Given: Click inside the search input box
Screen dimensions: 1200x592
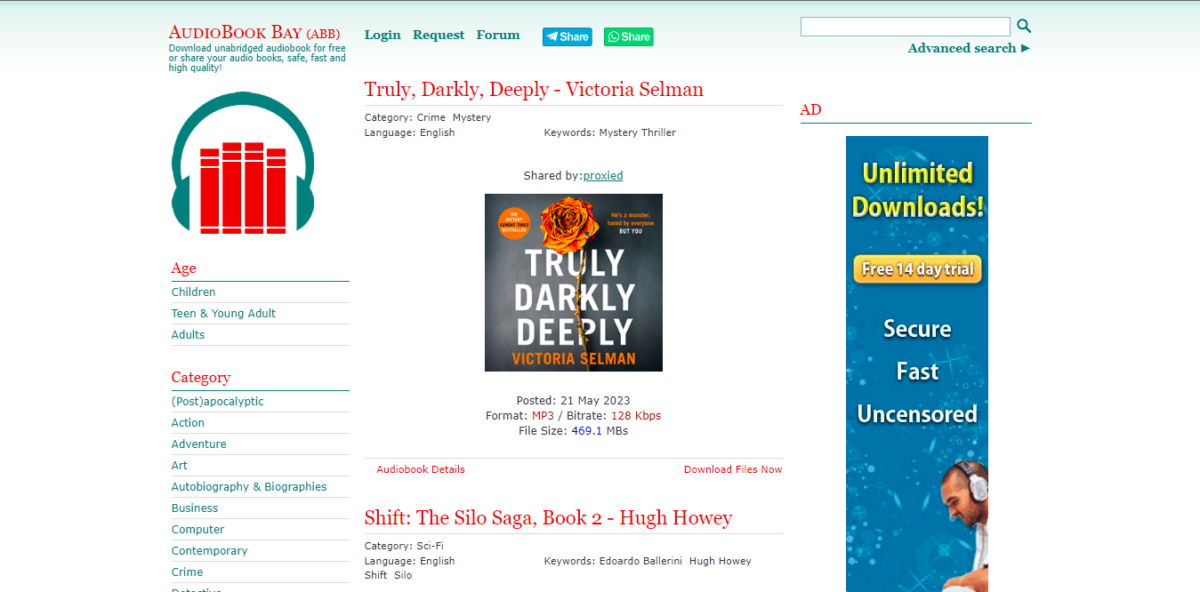Looking at the screenshot, I should (x=903, y=26).
